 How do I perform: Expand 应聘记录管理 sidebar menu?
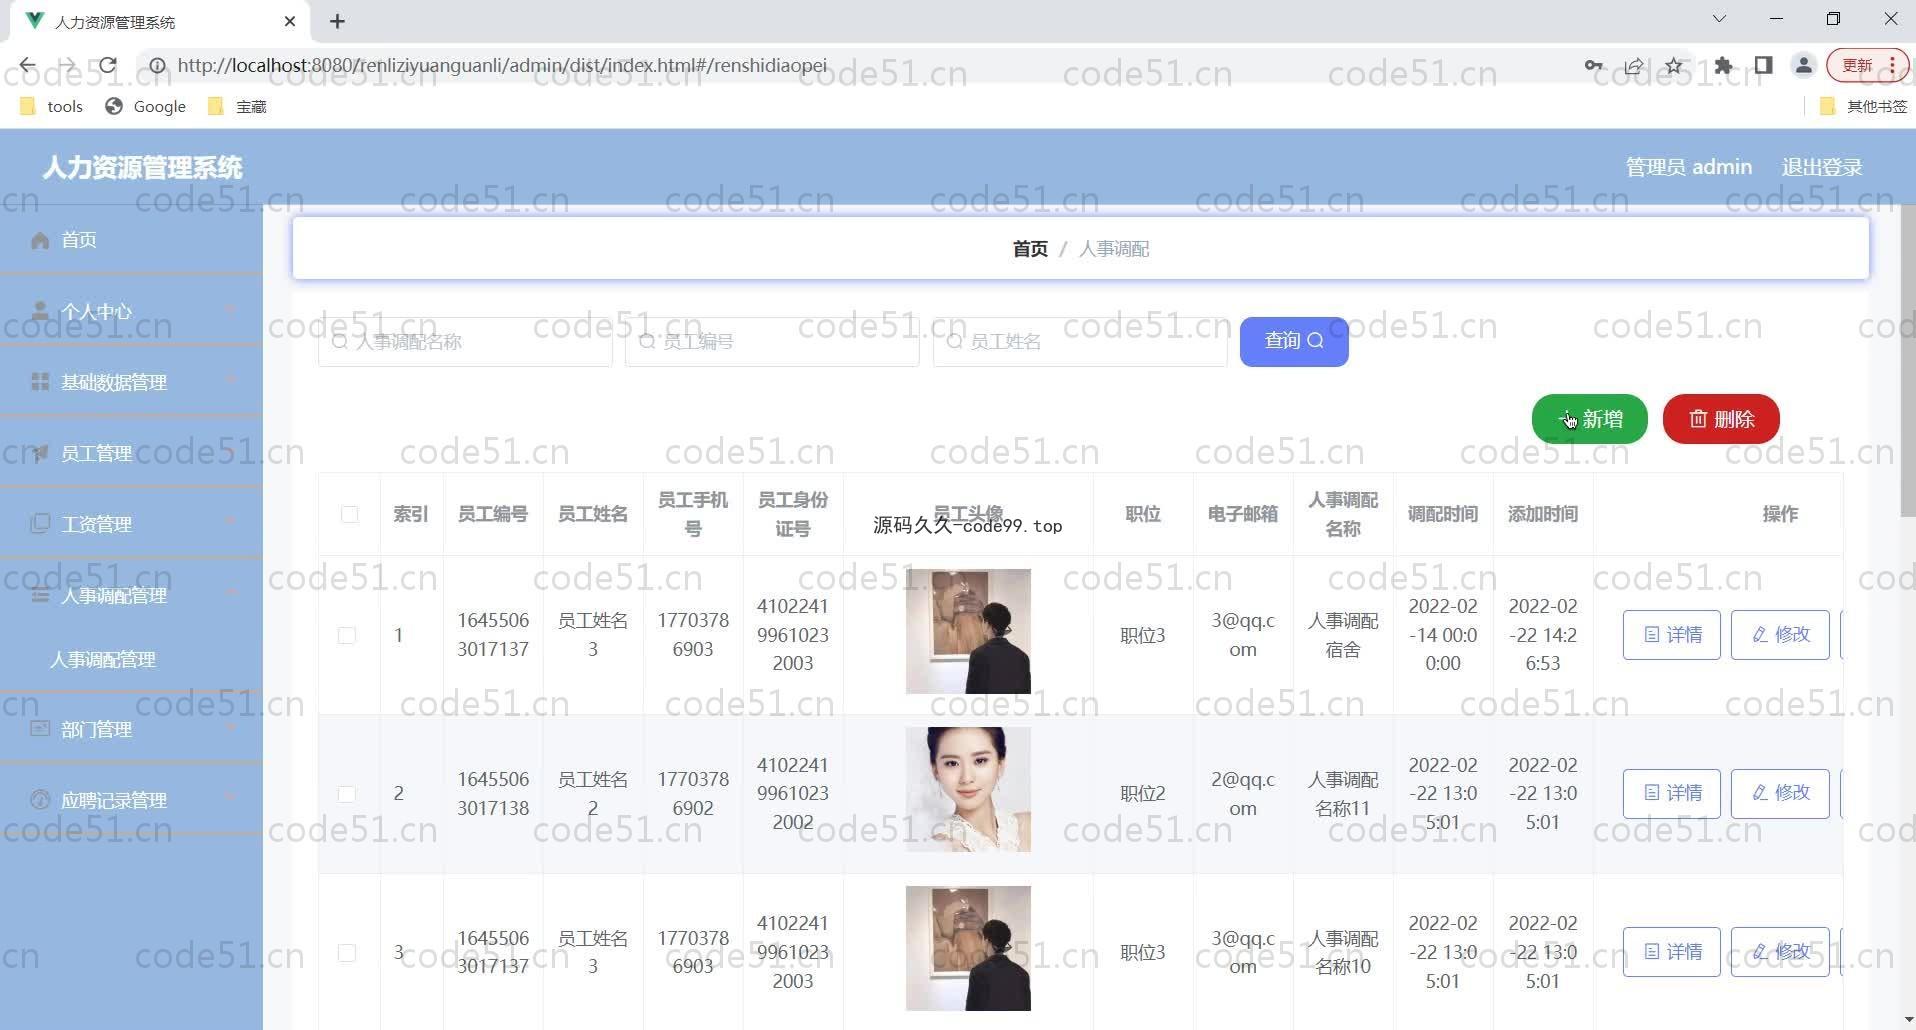click(131, 800)
